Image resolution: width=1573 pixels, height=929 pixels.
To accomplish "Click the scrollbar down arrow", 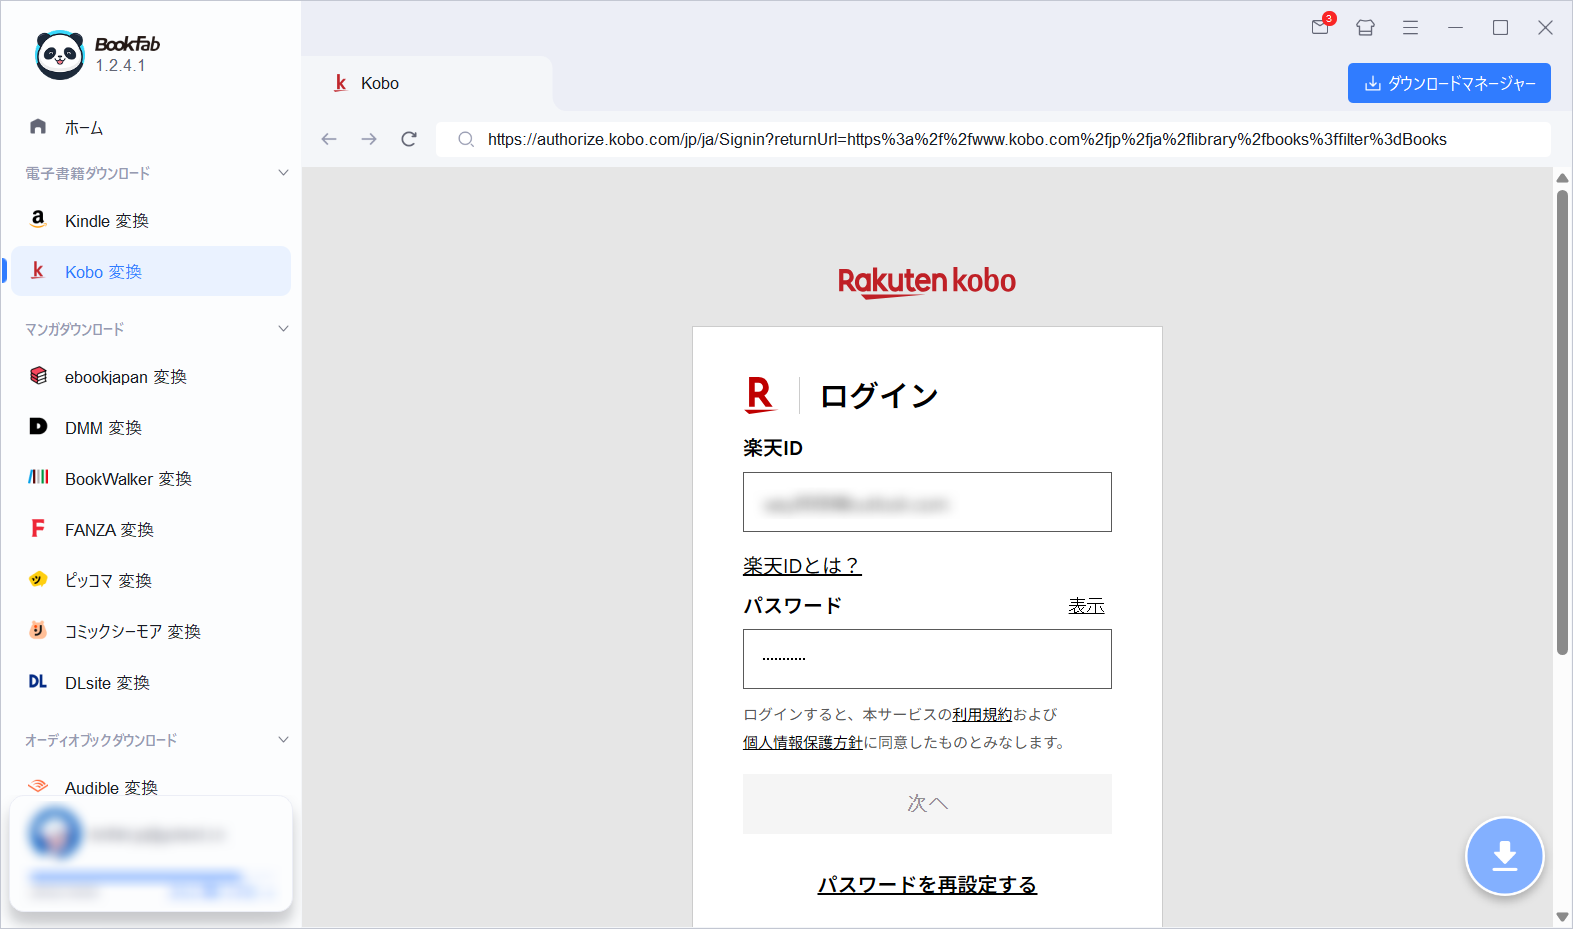I will (1562, 916).
